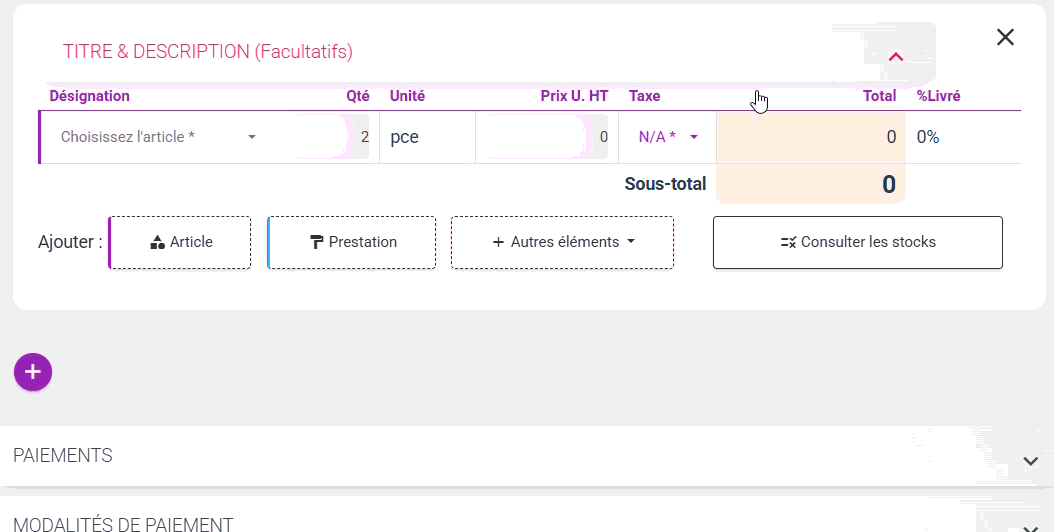Click the Sous-total amount box
Image resolution: width=1054 pixels, height=532 pixels.
(810, 184)
